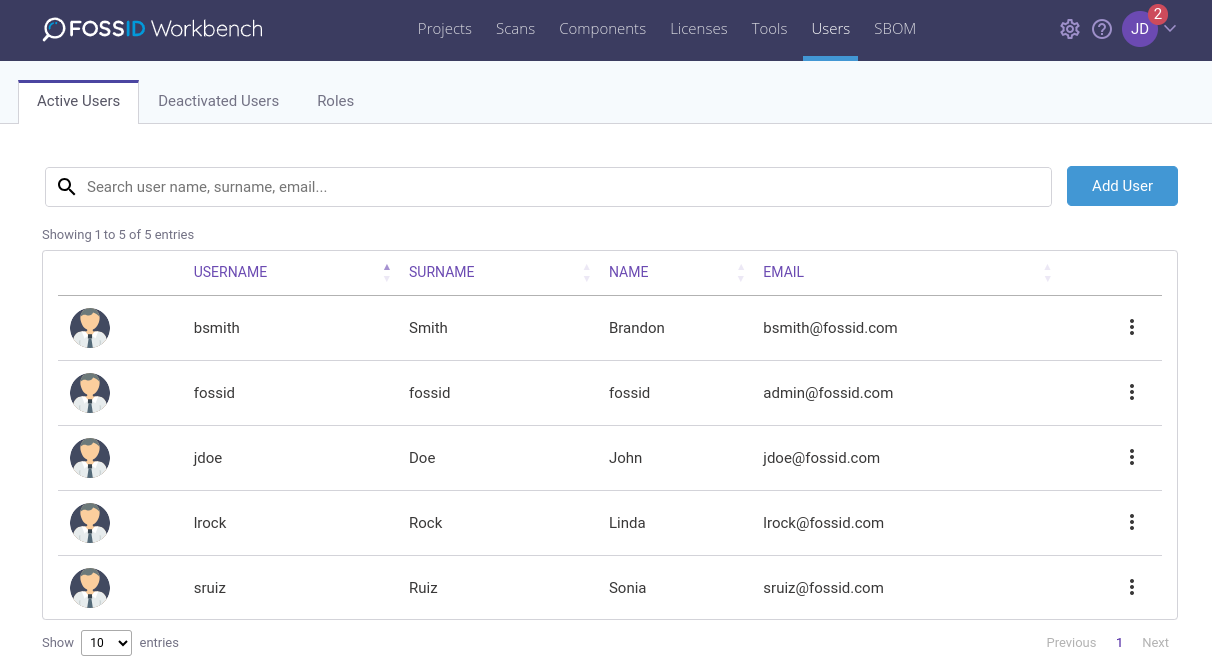
Task: Click the username jdoe
Action: point(208,458)
